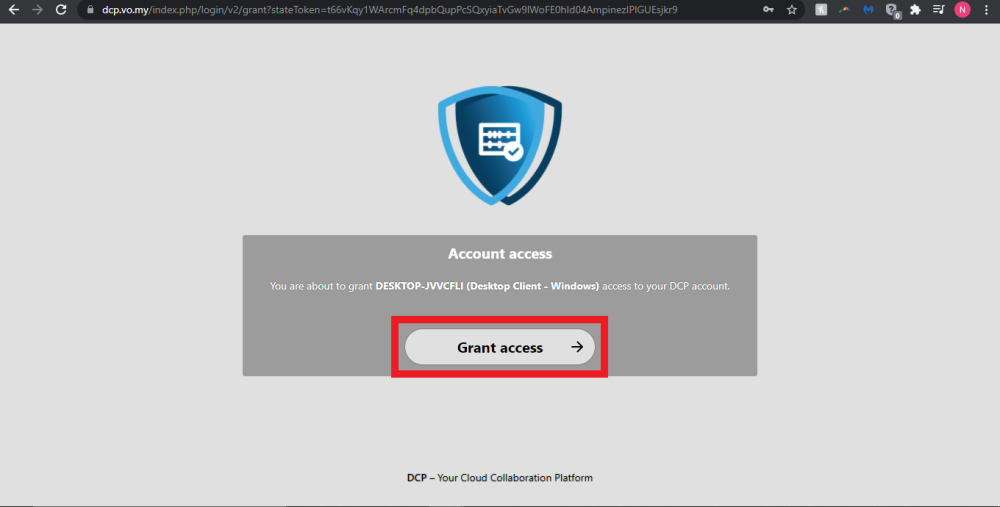Click the forward navigation arrow

coord(37,10)
